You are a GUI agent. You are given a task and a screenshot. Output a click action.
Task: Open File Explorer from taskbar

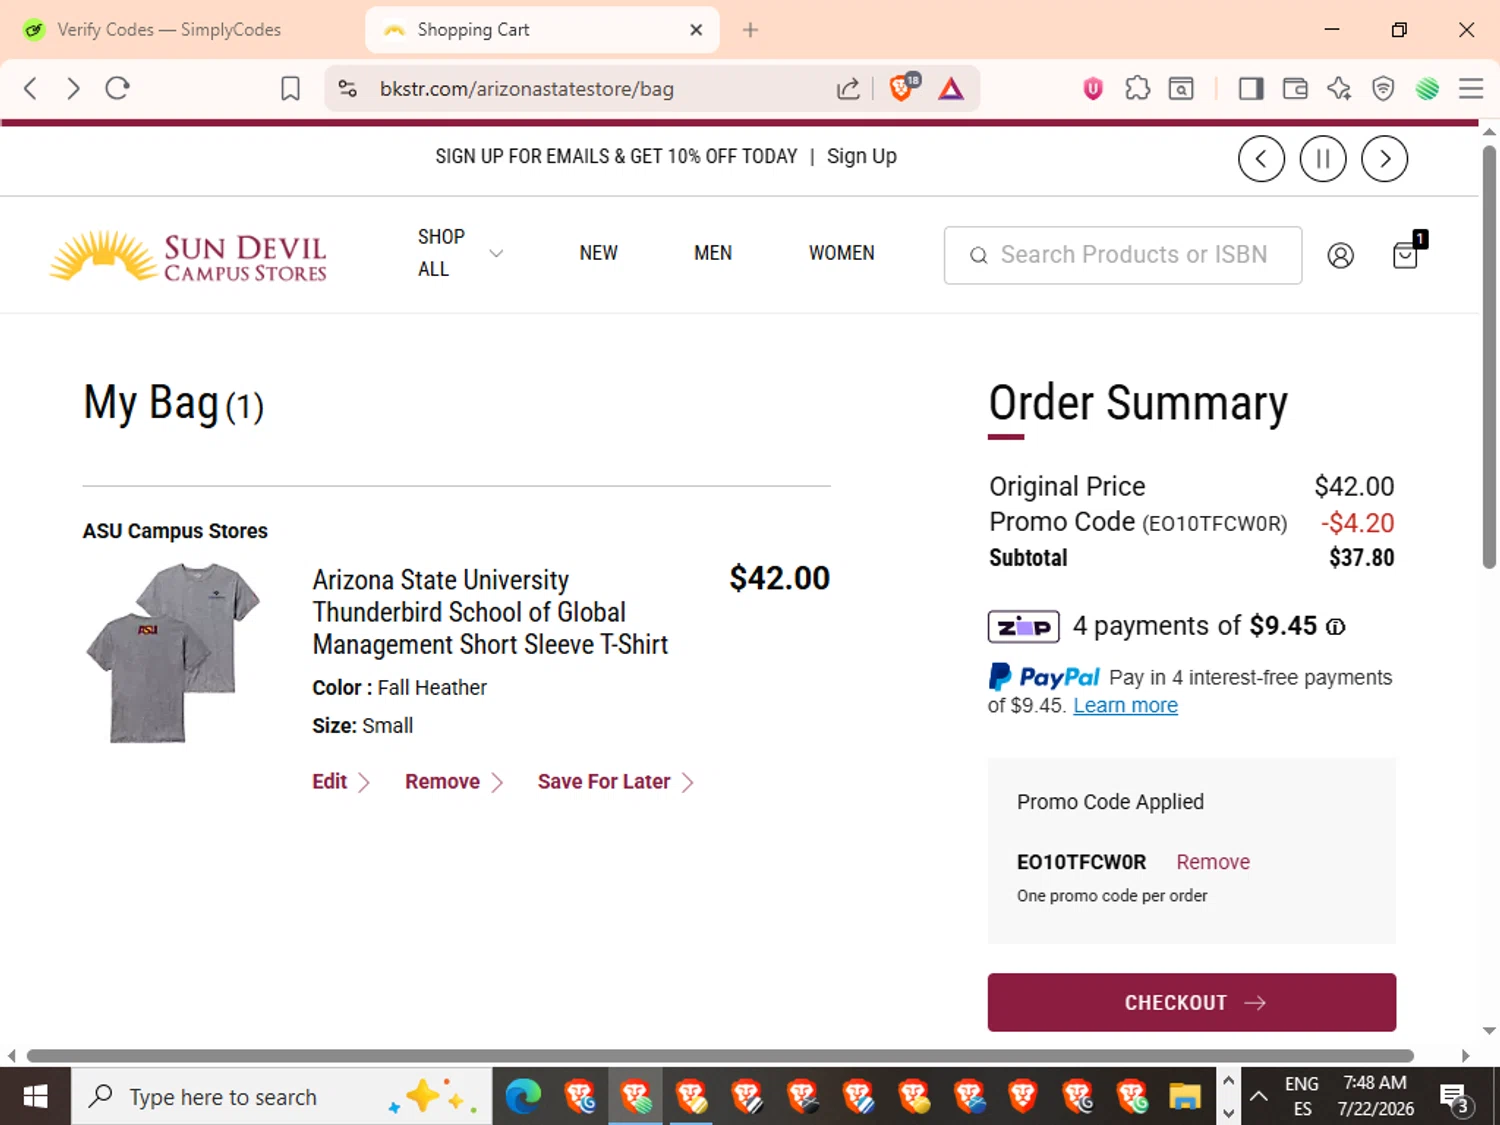[x=1185, y=1097]
